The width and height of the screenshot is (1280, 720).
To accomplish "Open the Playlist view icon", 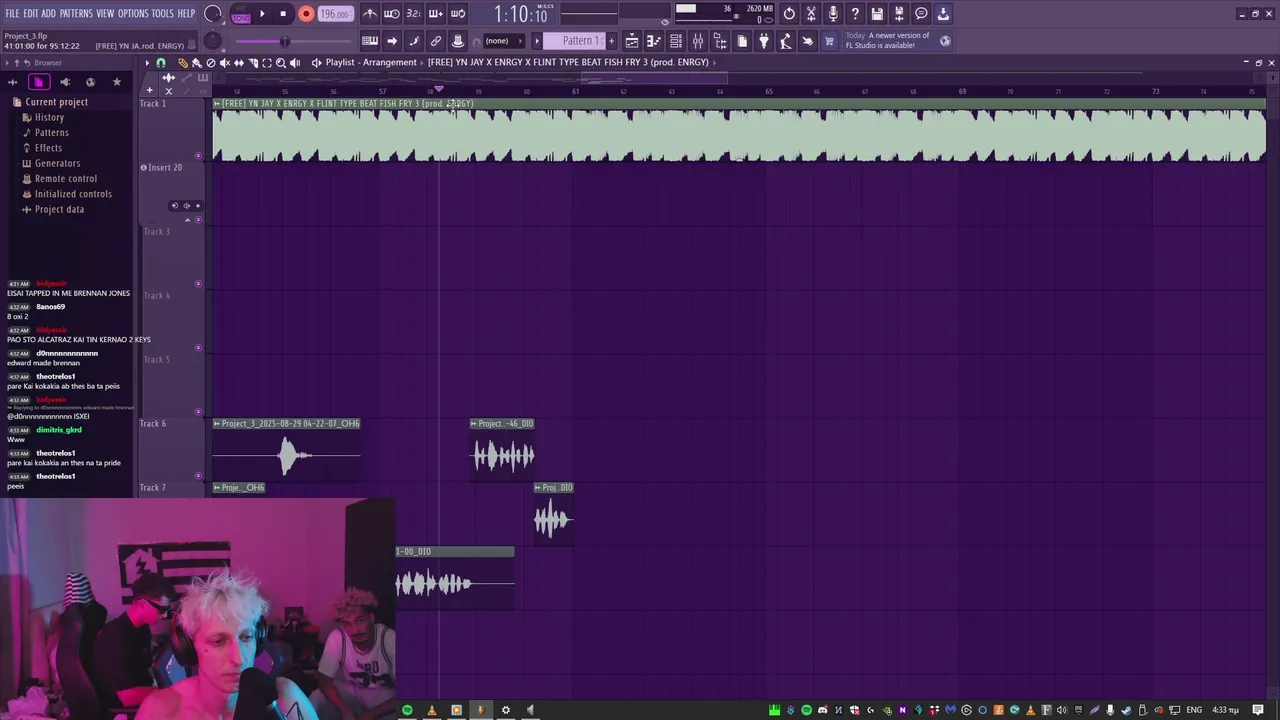I will tap(632, 41).
